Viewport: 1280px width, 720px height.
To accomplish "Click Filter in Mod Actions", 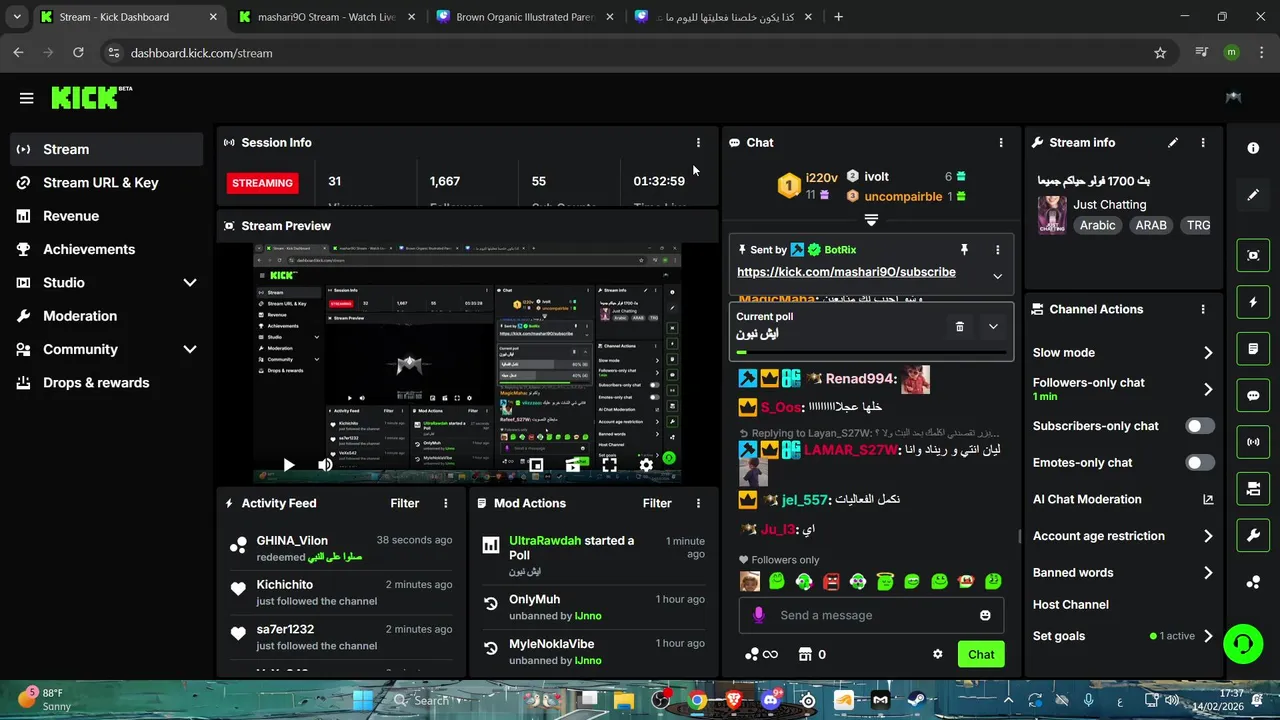I will click(657, 504).
